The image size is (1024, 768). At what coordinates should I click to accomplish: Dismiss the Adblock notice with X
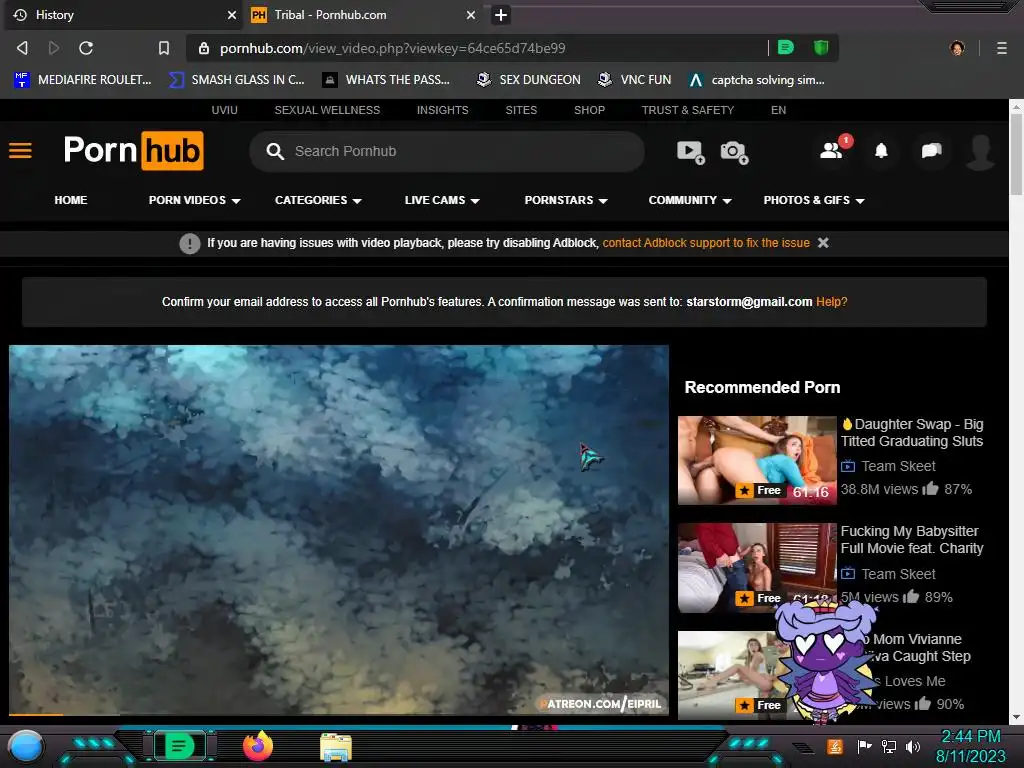(824, 242)
